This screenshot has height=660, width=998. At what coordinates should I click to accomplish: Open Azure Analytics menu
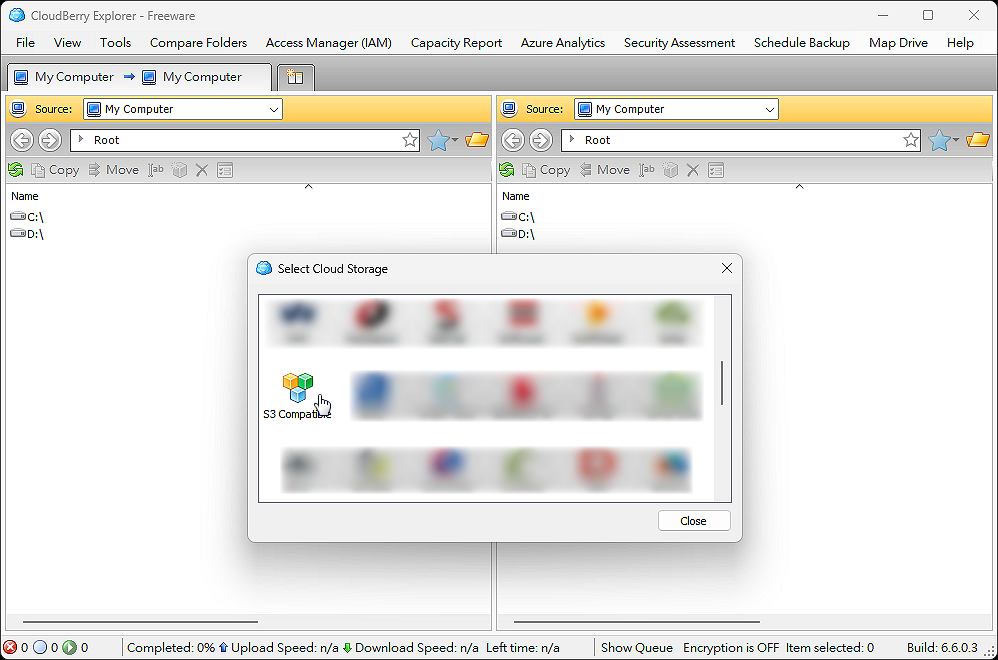[563, 43]
